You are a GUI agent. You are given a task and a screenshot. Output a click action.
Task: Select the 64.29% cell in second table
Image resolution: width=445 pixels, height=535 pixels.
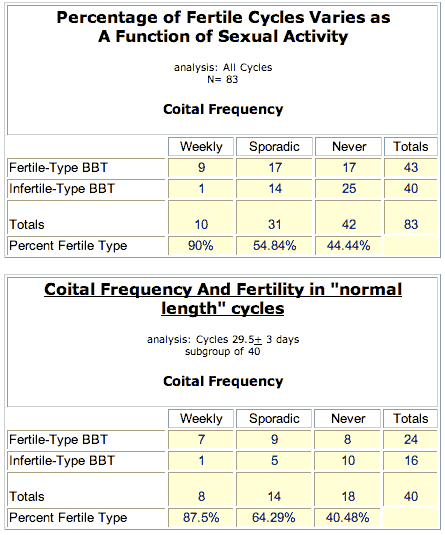[274, 518]
